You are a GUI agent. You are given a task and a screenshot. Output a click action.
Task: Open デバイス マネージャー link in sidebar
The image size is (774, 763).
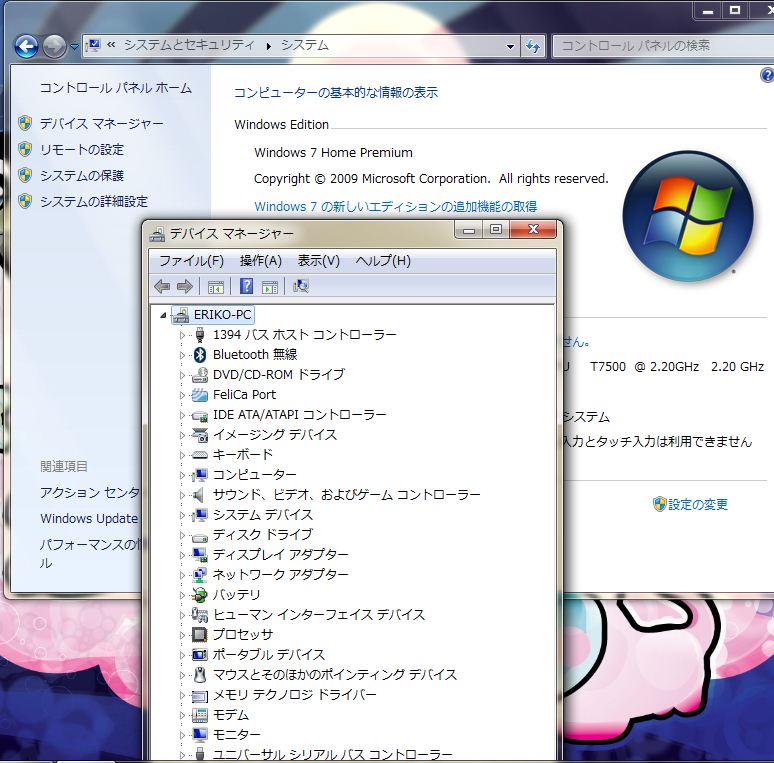click(x=101, y=123)
